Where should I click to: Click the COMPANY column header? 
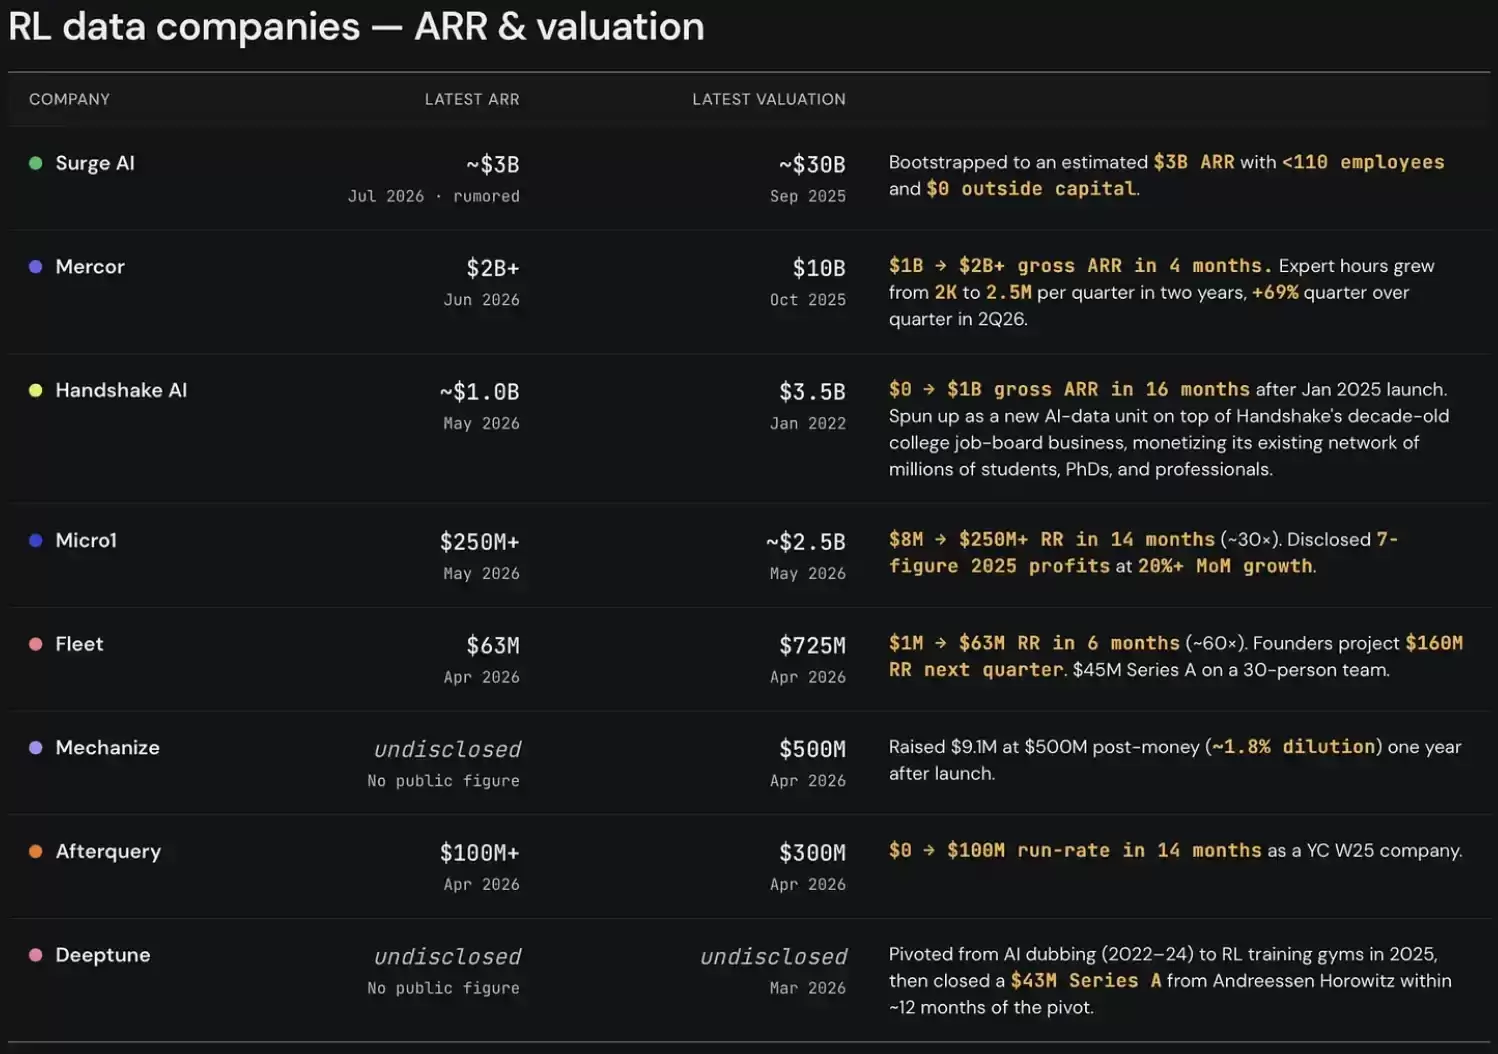70,99
